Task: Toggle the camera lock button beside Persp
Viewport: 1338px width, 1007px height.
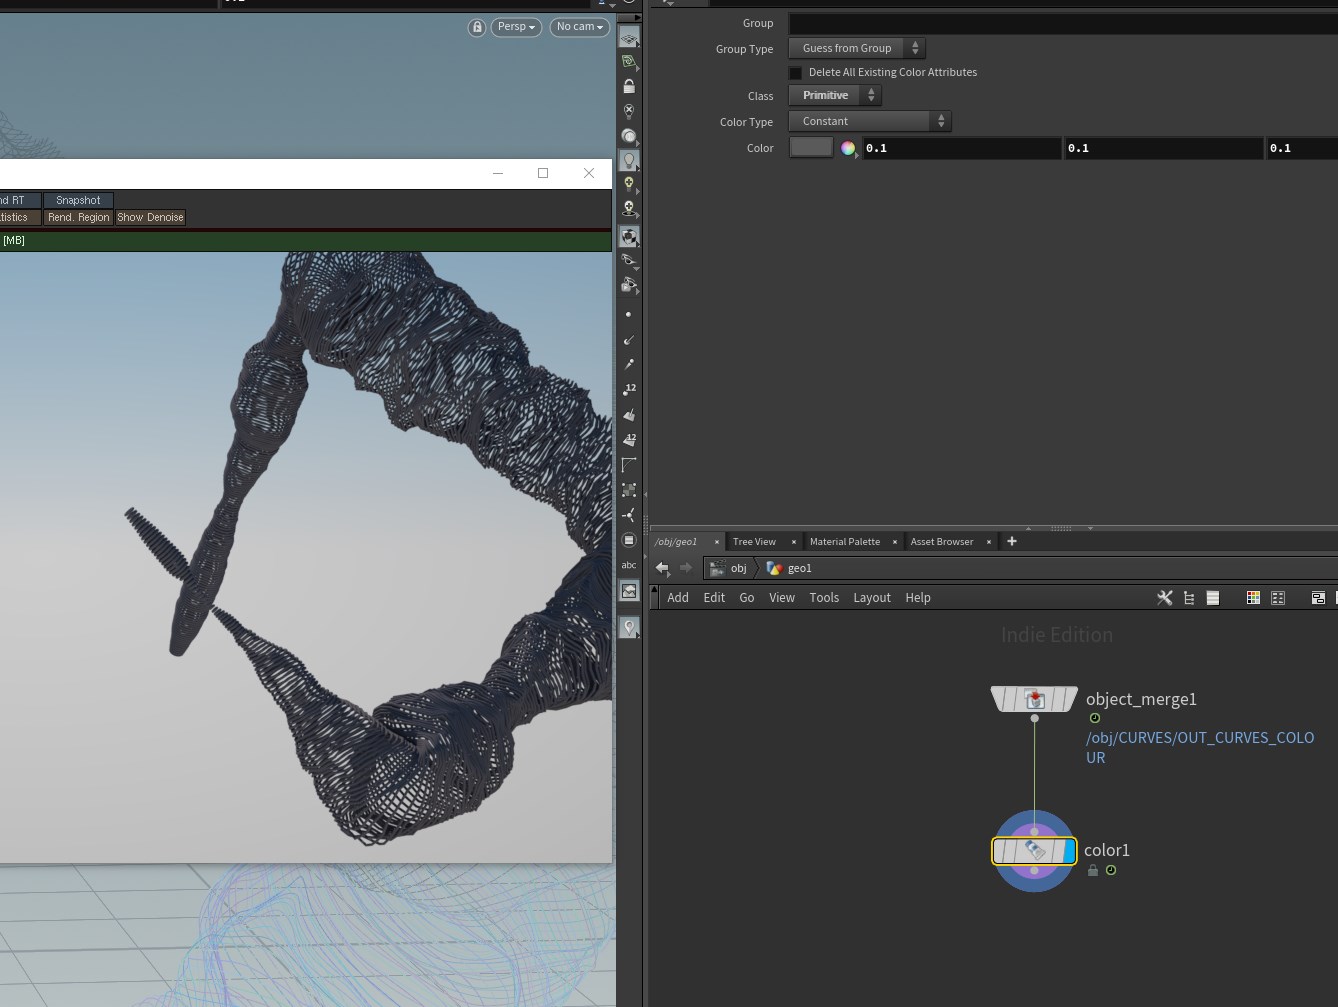Action: pyautogui.click(x=477, y=27)
